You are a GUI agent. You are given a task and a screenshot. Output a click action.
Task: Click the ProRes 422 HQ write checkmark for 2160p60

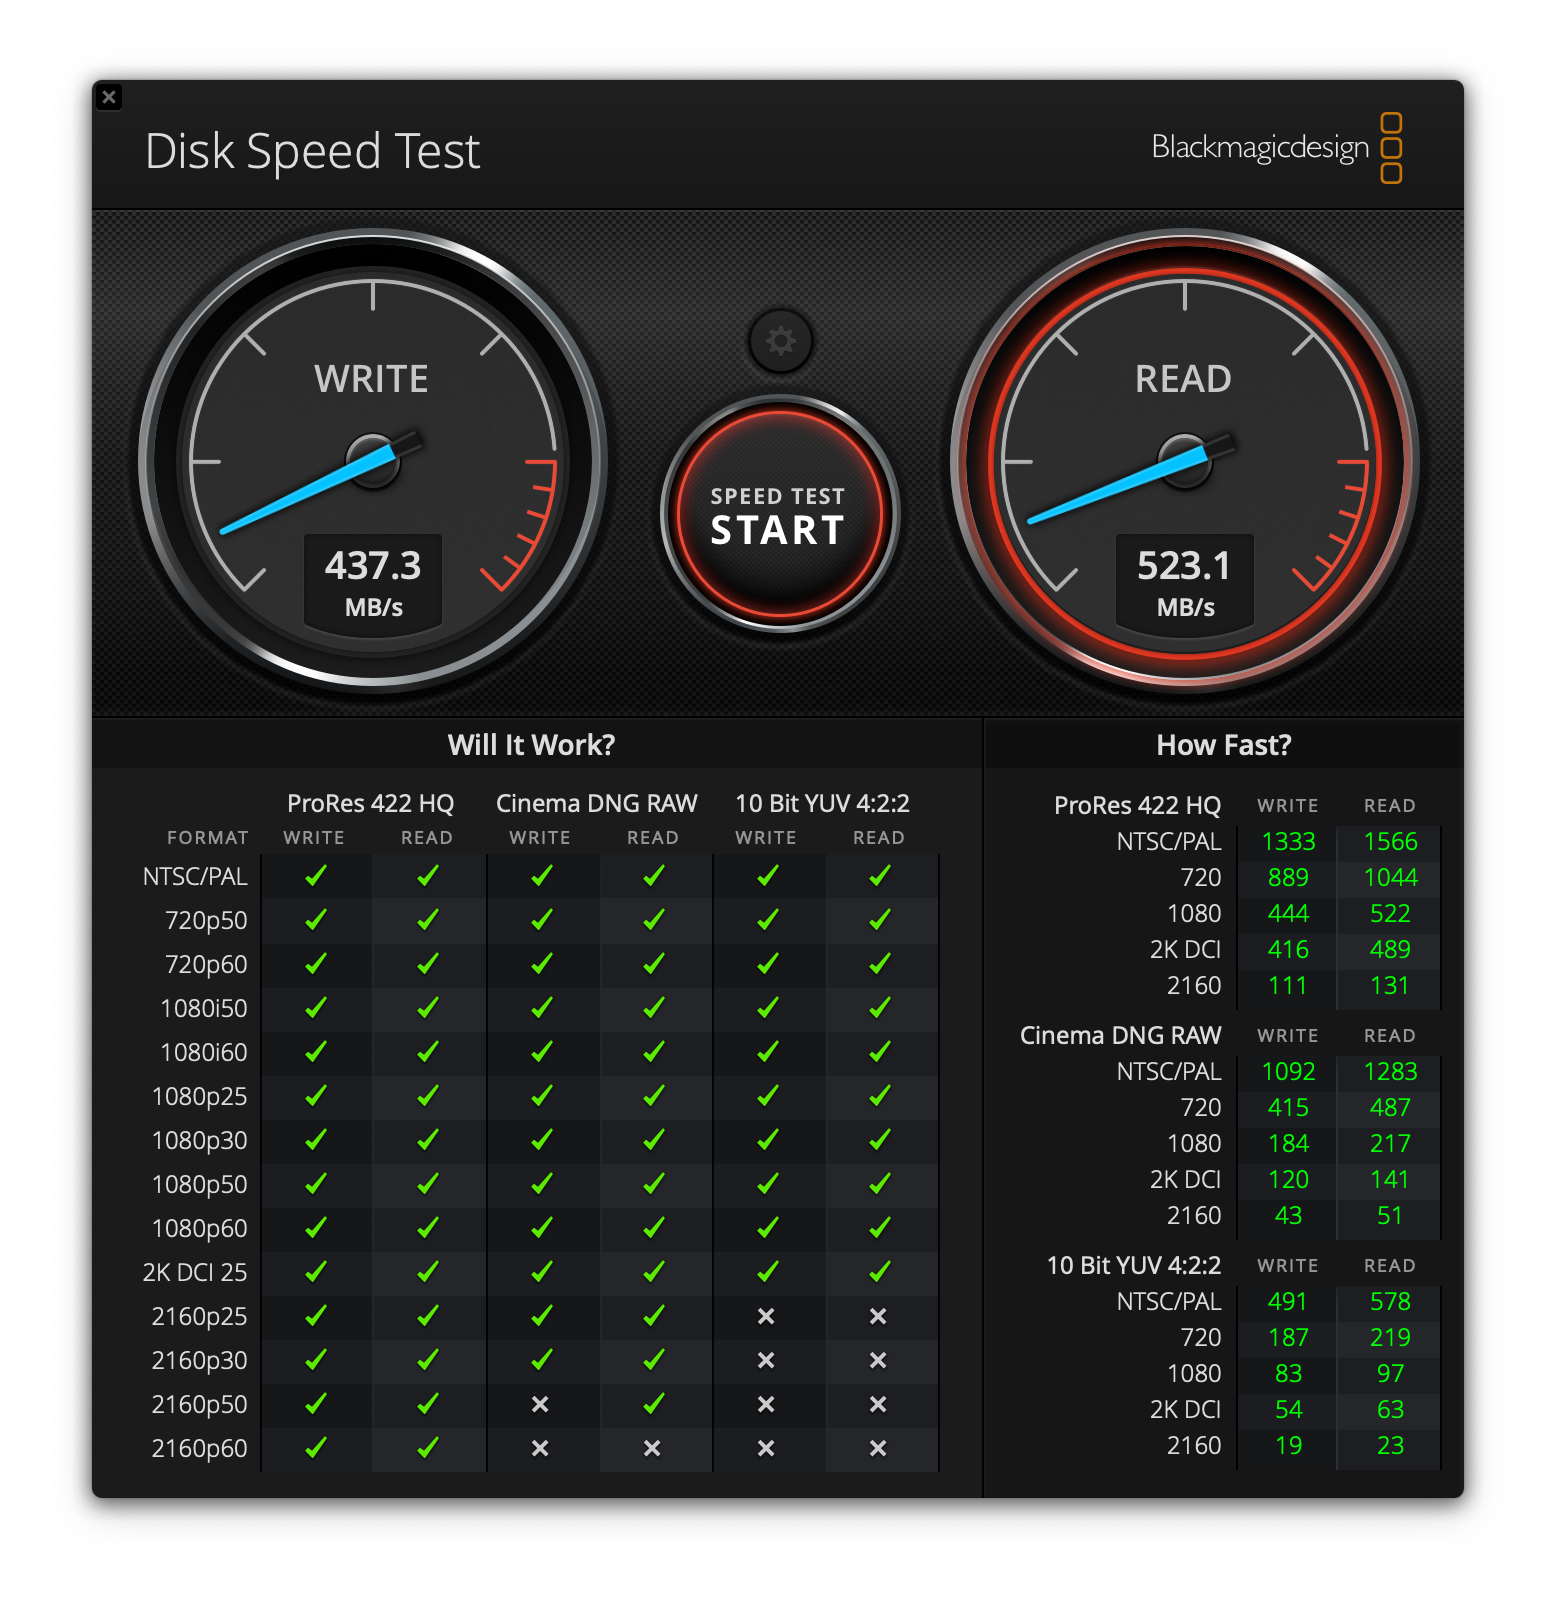tap(316, 1448)
